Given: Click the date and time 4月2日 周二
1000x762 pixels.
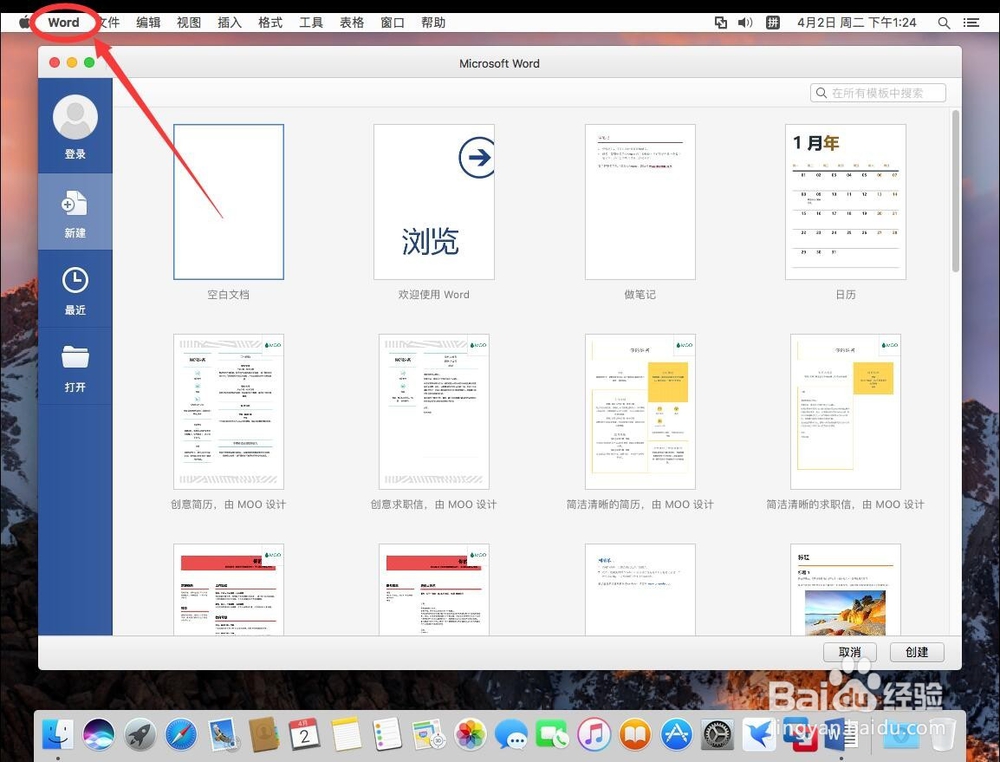Looking at the screenshot, I should (x=857, y=22).
